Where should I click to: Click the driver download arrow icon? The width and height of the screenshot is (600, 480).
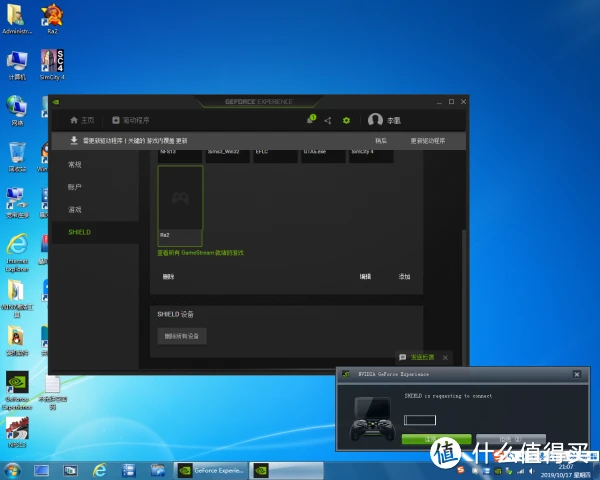74,141
